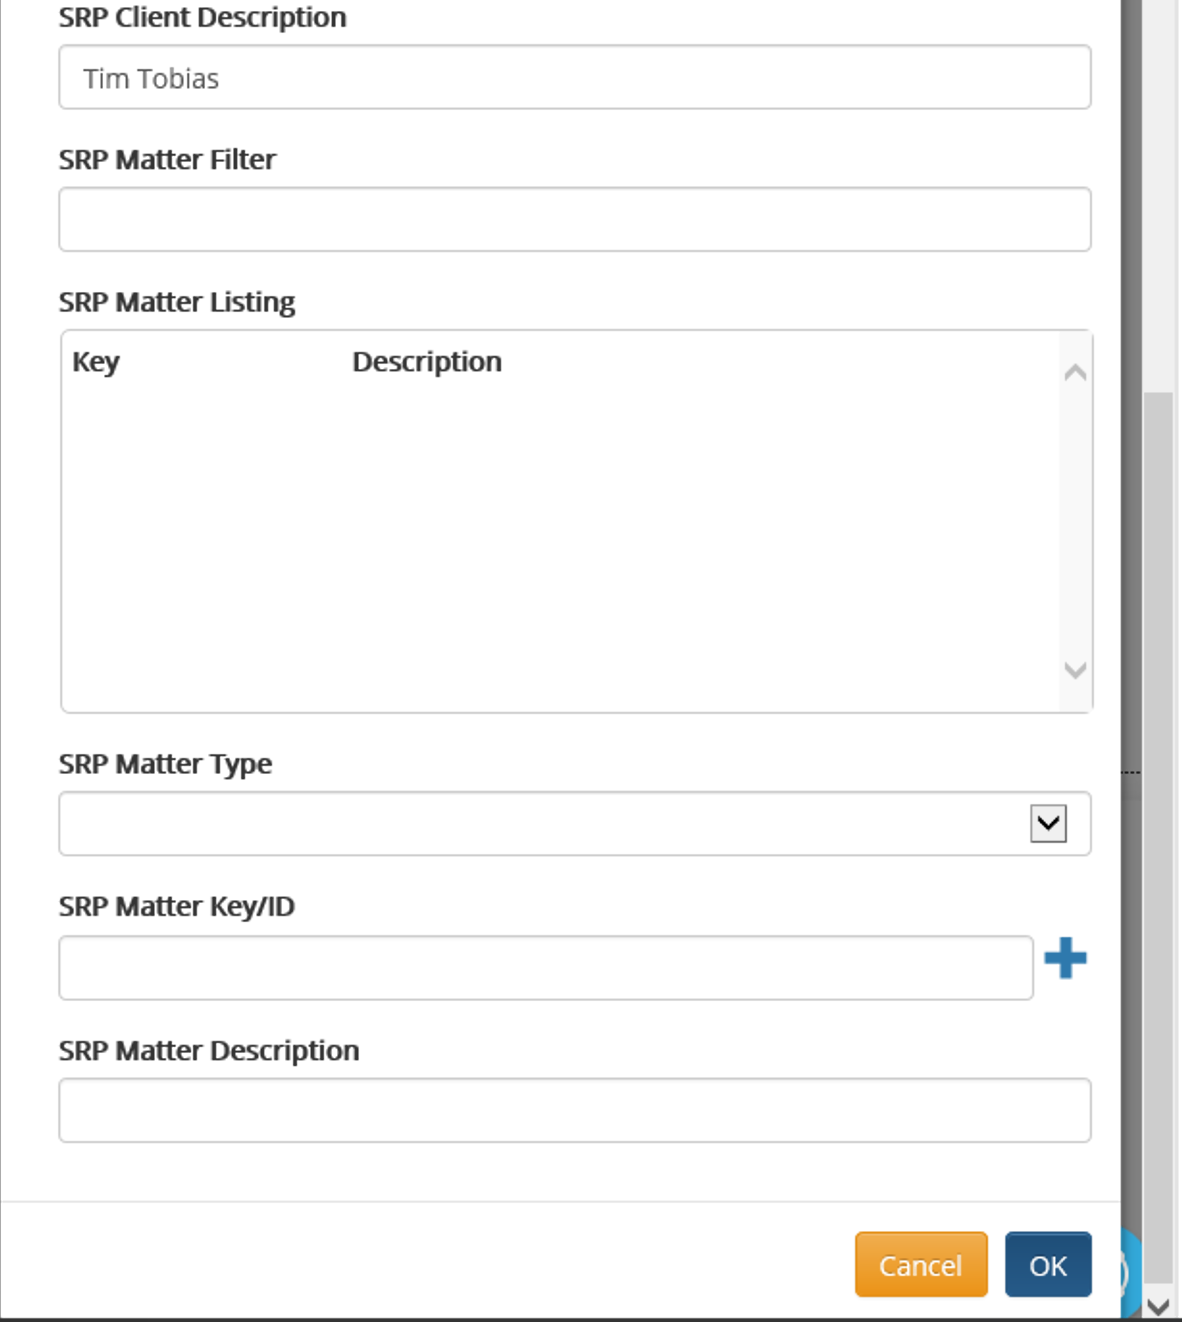Click the page vertical scrollbar thumb
Image resolution: width=1182 pixels, height=1322 pixels.
(x=1158, y=837)
